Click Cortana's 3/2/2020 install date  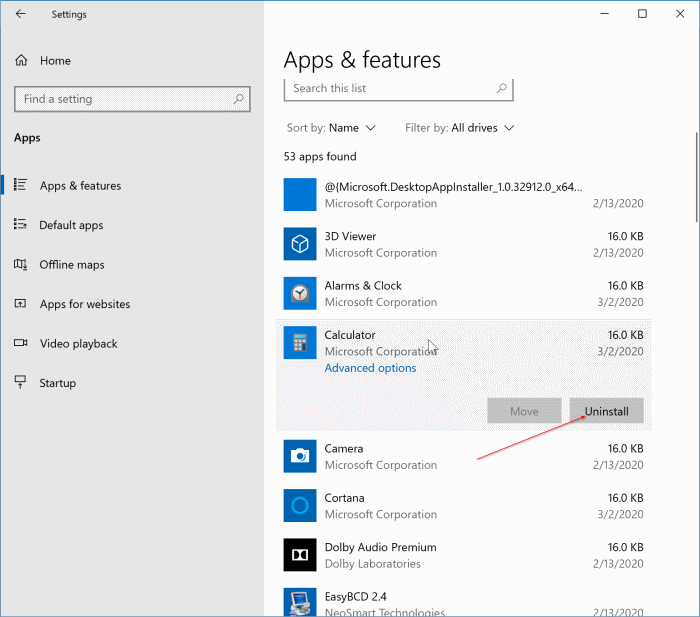coord(621,514)
